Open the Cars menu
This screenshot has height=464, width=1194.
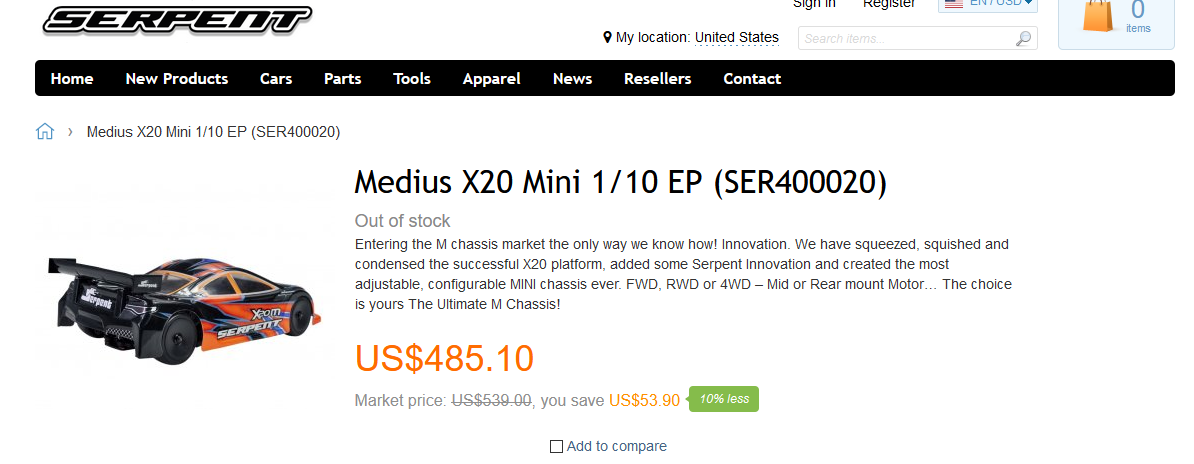click(x=276, y=78)
